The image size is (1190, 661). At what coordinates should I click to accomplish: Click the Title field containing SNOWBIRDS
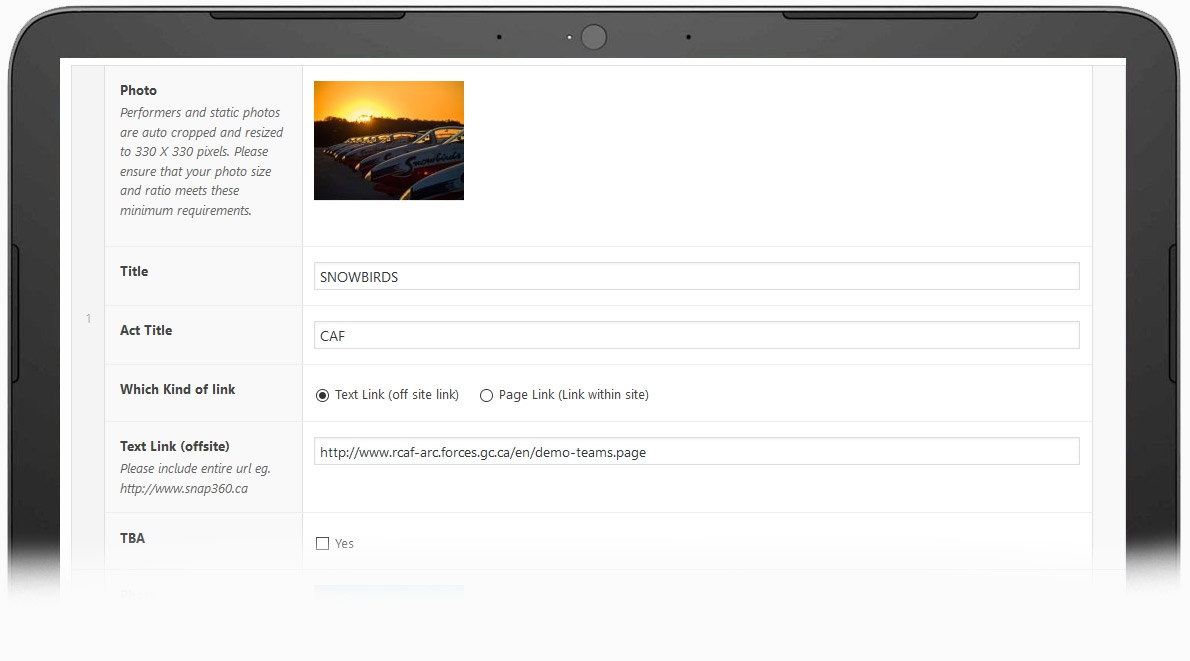(x=696, y=276)
